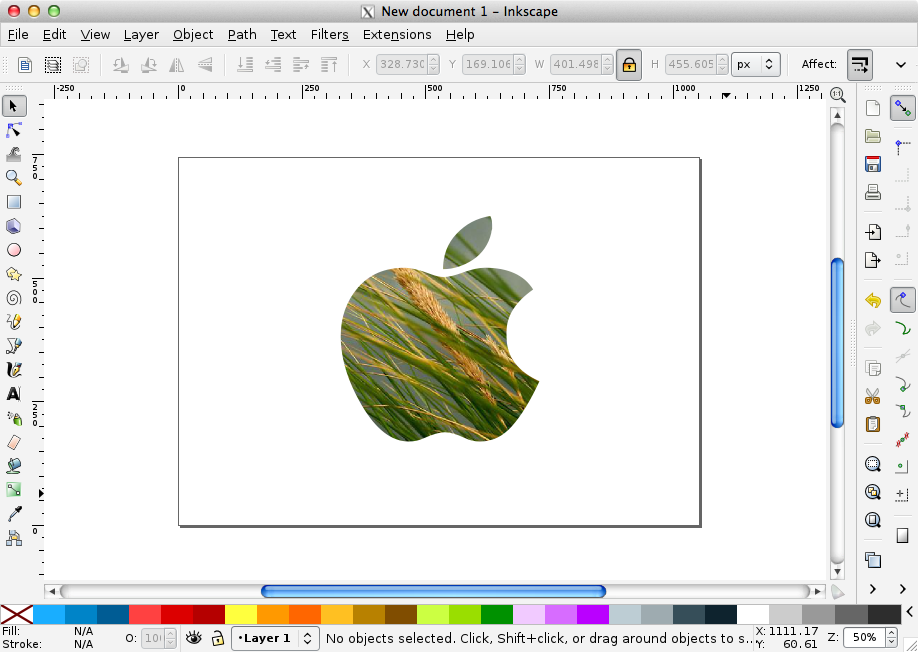Pick the Text tool

click(13, 394)
